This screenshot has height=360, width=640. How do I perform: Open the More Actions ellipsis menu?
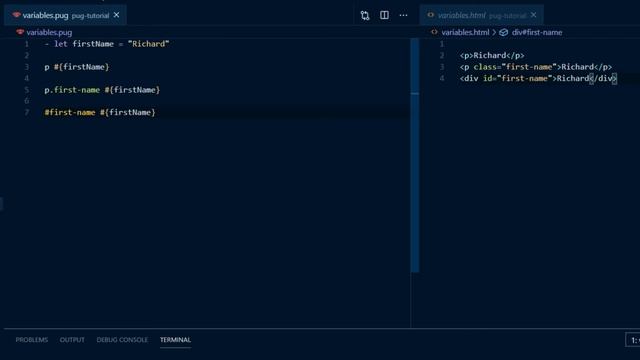403,15
